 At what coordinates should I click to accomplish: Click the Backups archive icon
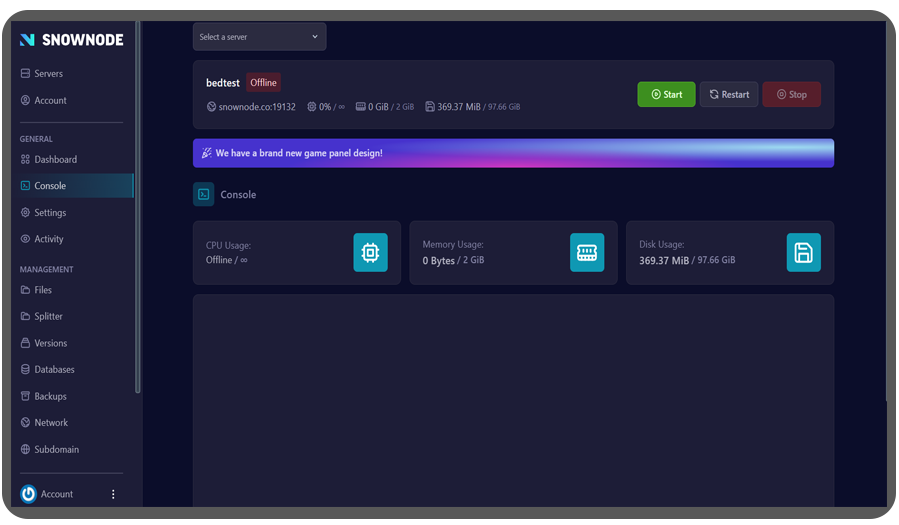[x=25, y=397]
